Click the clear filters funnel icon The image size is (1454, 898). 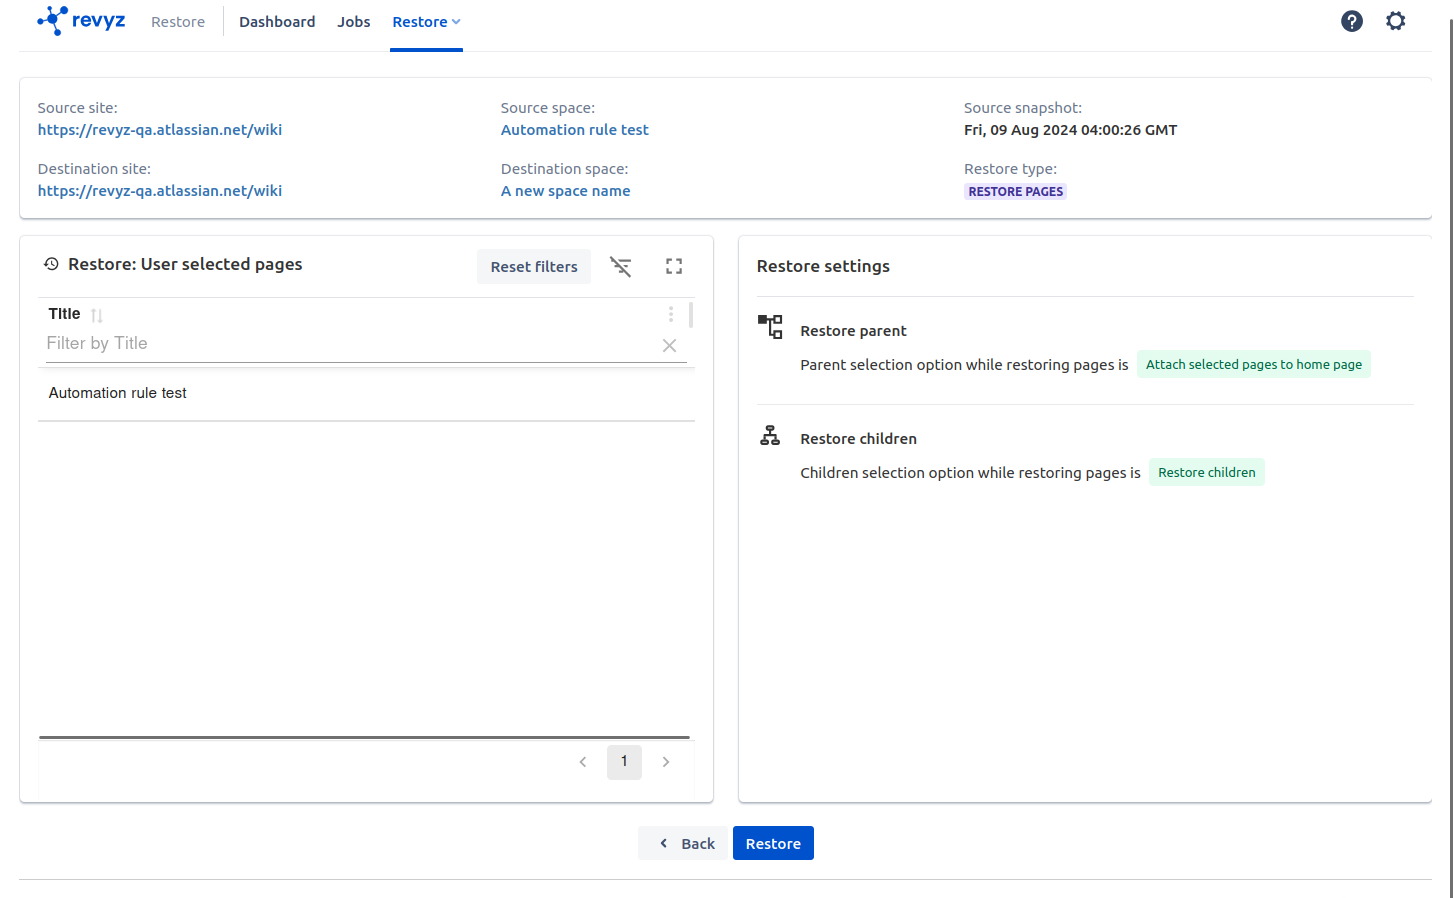621,267
